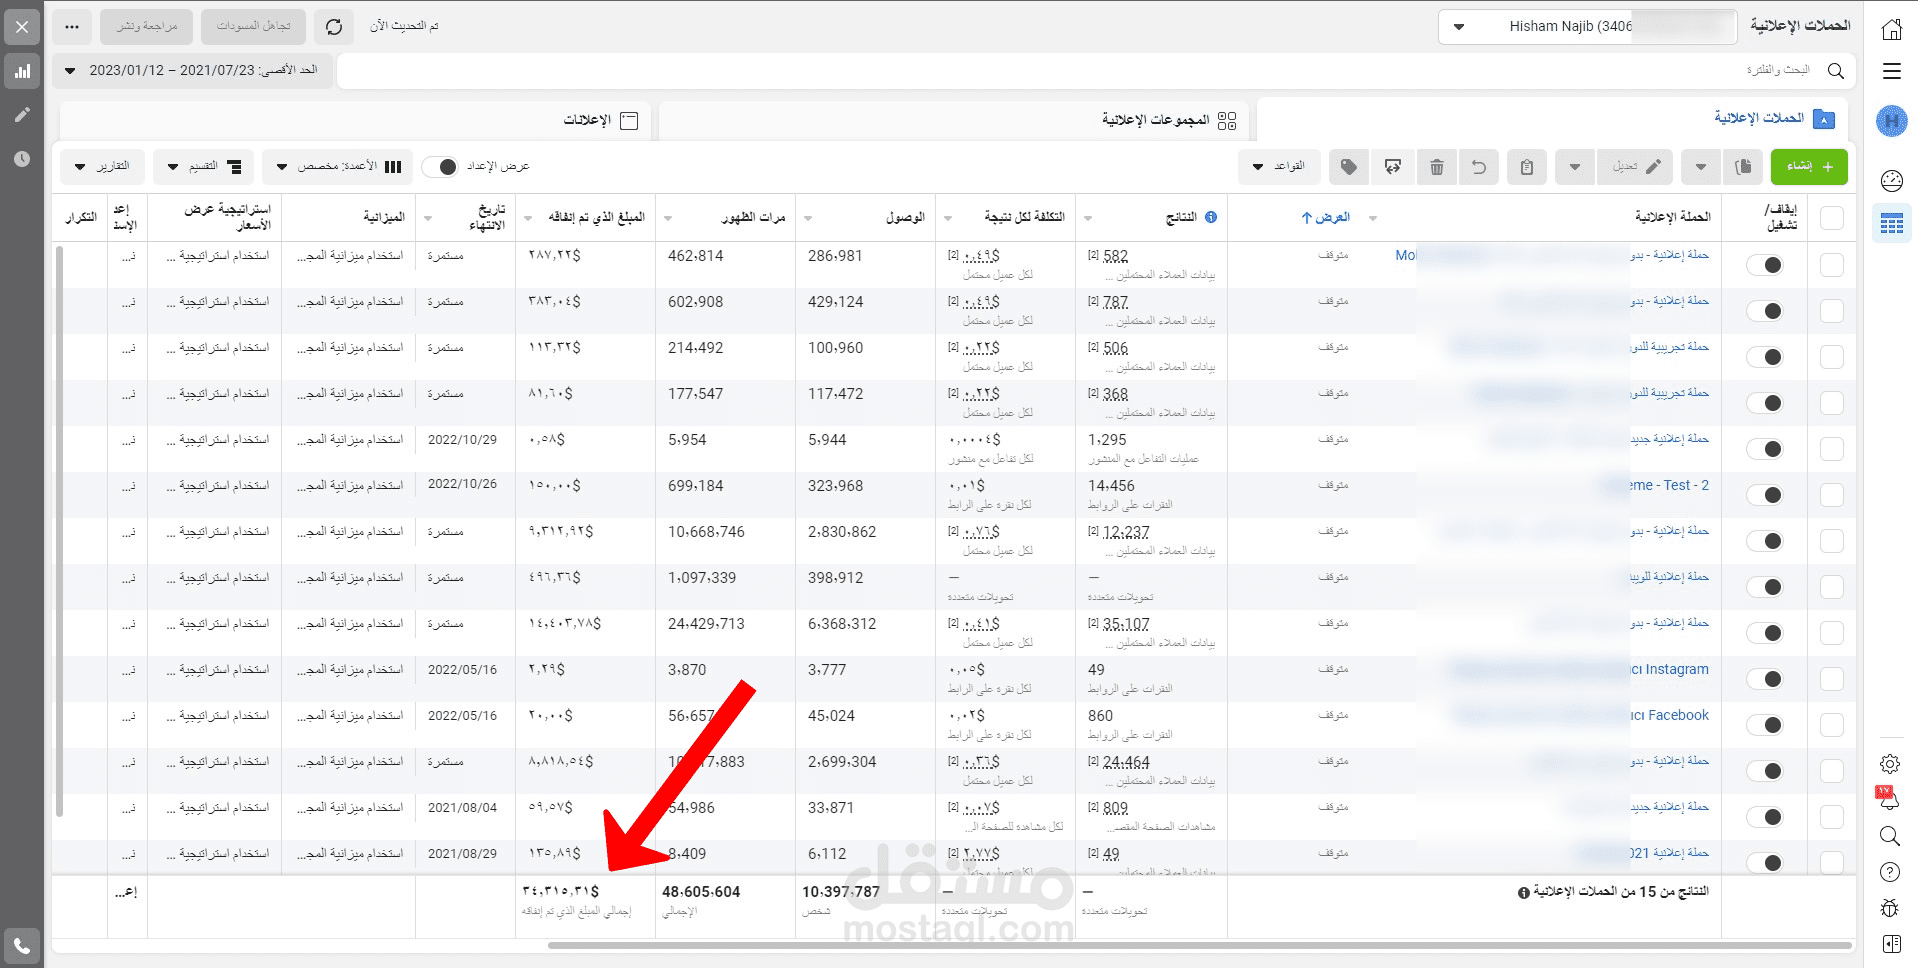
Task: Click the blue H account avatar
Action: click(1891, 122)
